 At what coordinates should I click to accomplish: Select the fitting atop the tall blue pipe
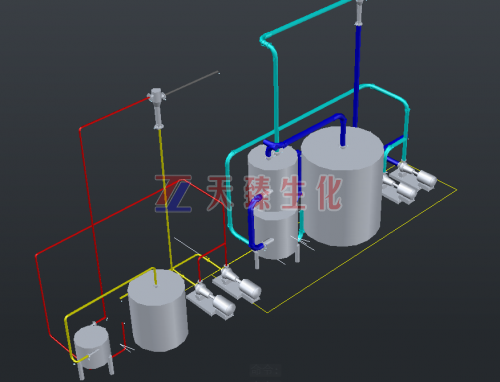[359, 12]
